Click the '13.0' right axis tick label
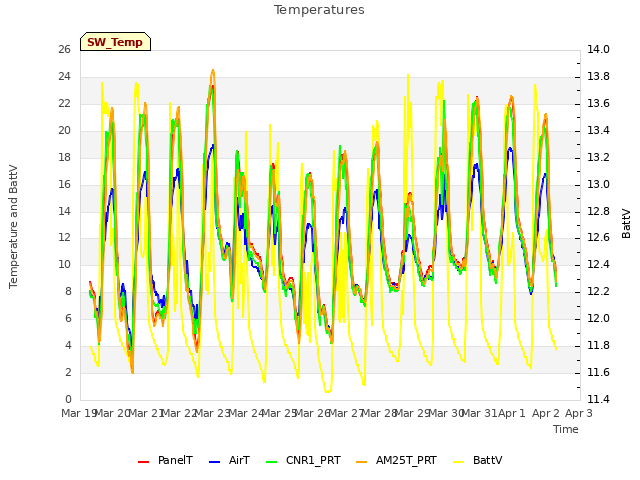This screenshot has height=480, width=640. (598, 184)
